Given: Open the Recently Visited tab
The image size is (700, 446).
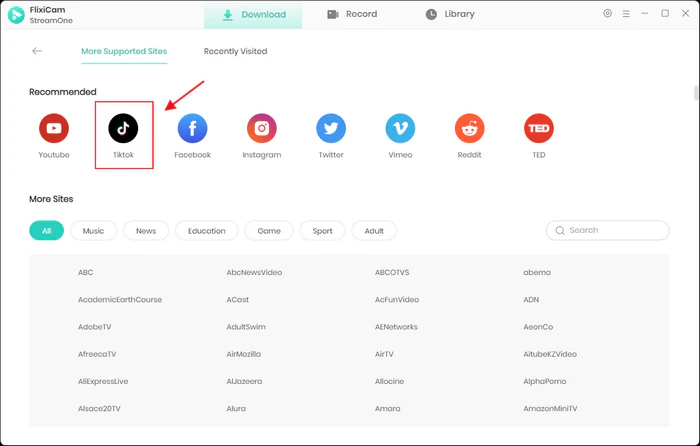Looking at the screenshot, I should 235,51.
